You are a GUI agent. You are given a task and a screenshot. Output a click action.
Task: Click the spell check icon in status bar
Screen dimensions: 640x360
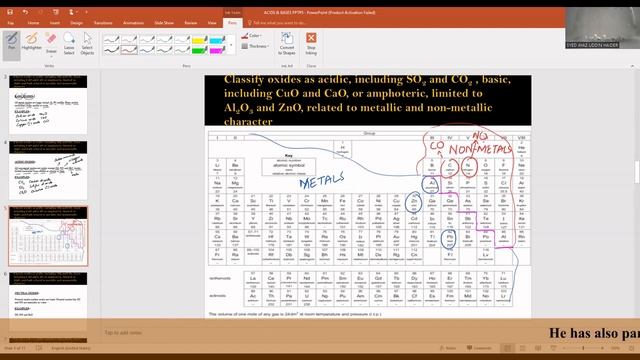[x=39, y=348]
